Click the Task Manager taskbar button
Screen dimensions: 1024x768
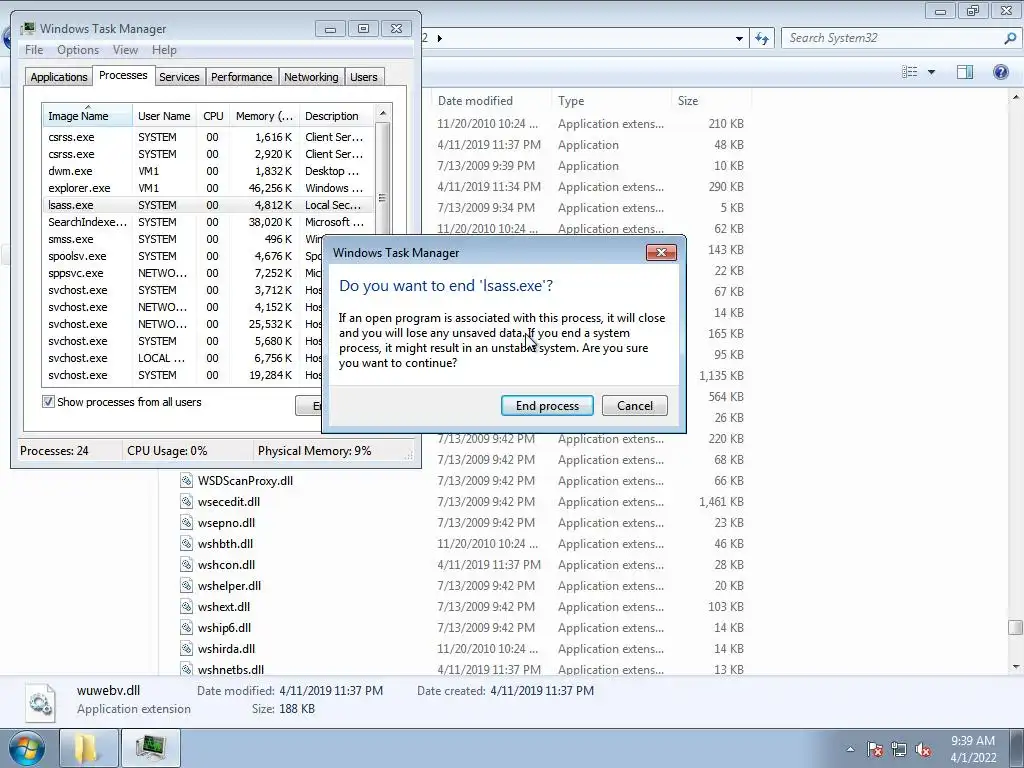pos(151,748)
